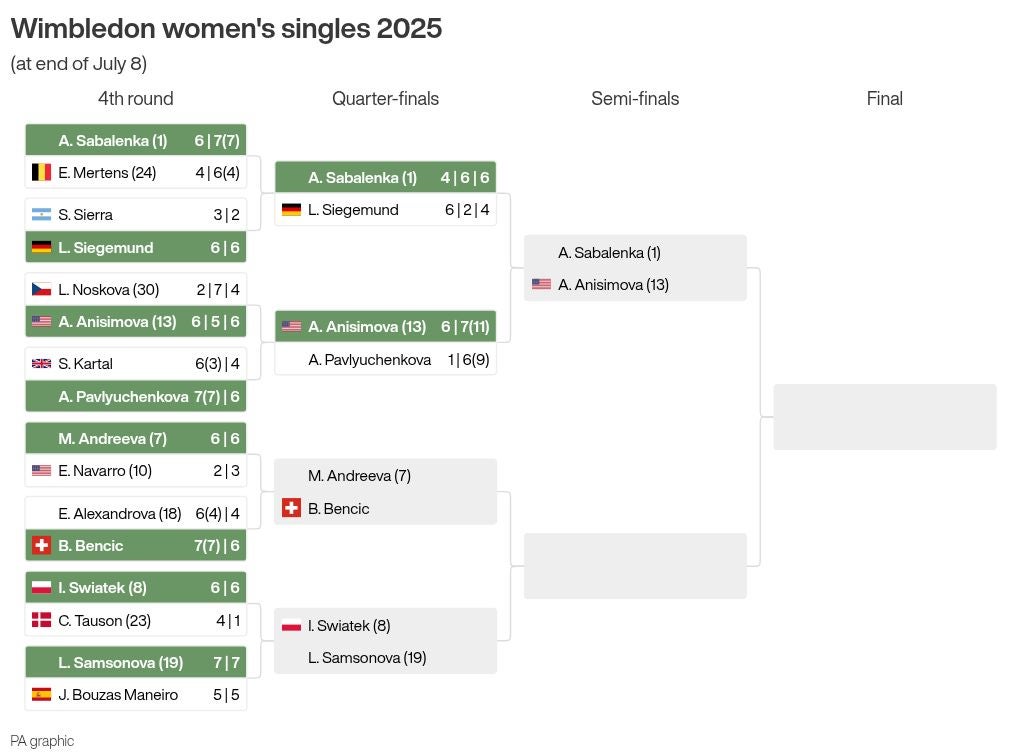Click the Spain flag beside J. Bouzas Maneiro
1020x756 pixels.
[x=41, y=695]
